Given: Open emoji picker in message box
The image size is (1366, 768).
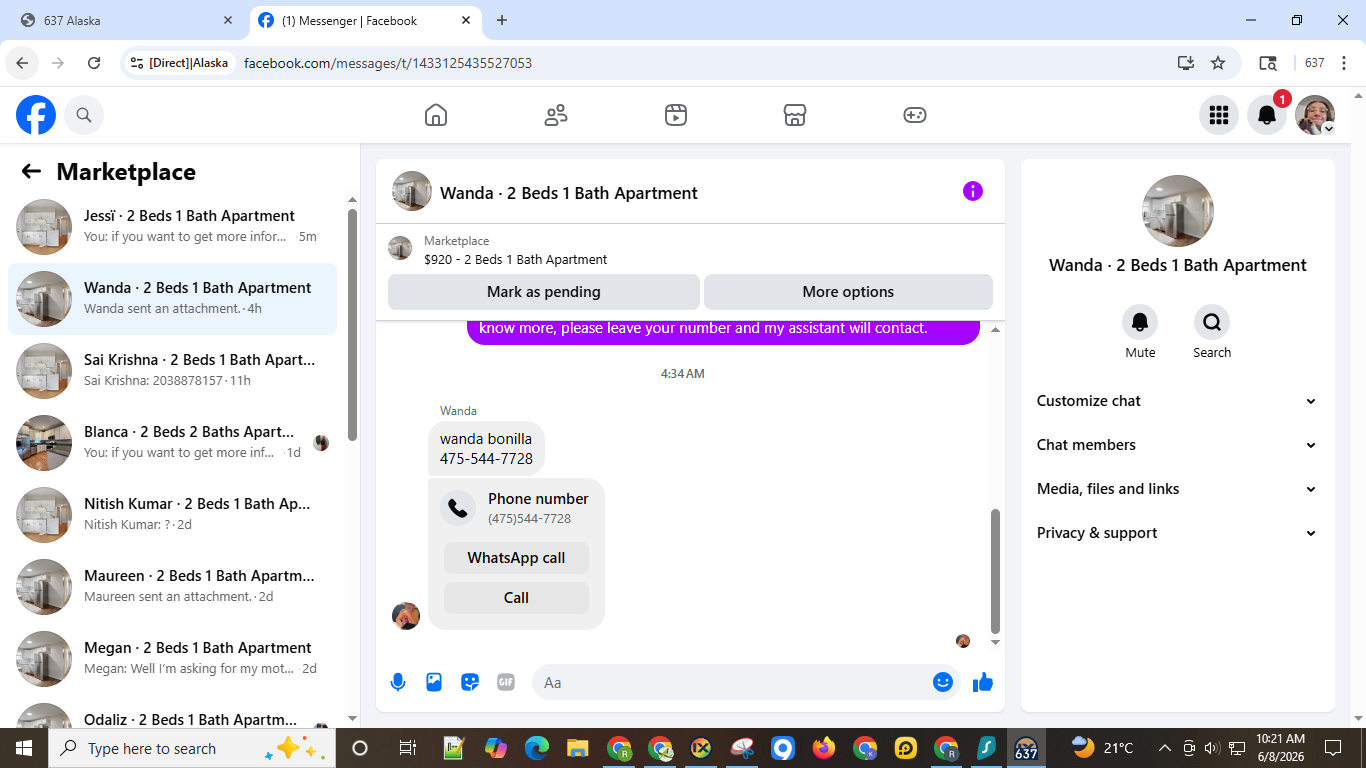Looking at the screenshot, I should click(x=942, y=682).
